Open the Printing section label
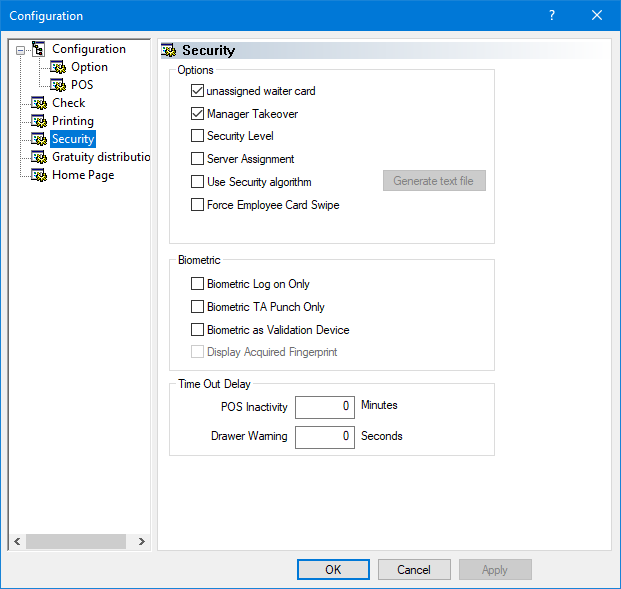Screen dimensions: 621x589 click(73, 121)
